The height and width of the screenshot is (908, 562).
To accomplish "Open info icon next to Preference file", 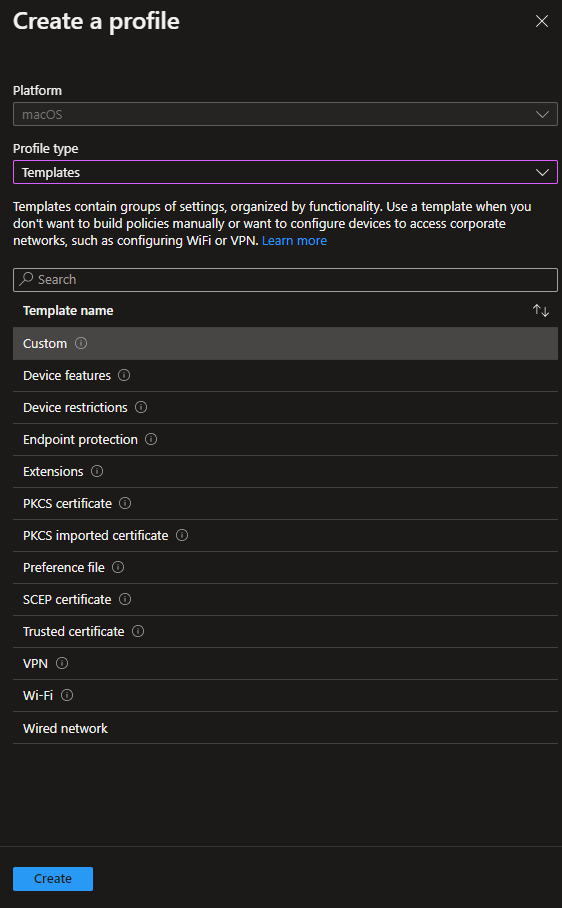I will pos(118,568).
